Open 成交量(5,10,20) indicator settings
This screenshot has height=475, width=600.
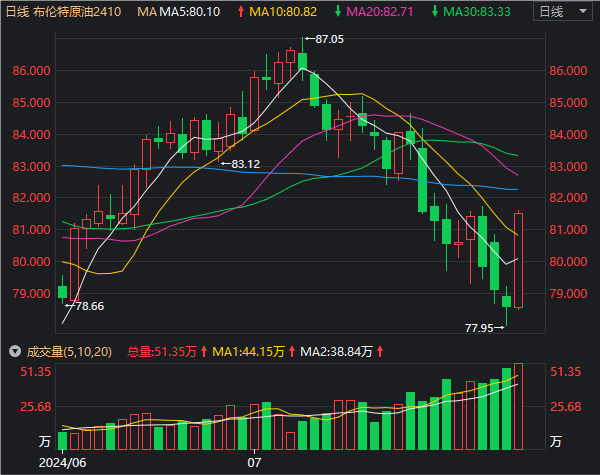69,351
